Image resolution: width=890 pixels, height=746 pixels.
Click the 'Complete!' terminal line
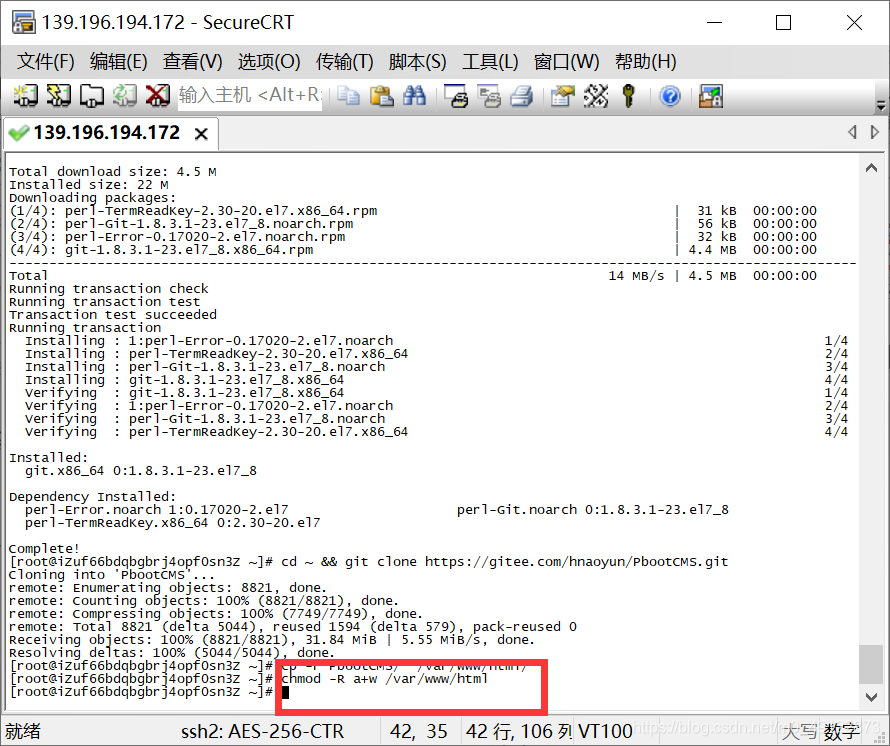tap(44, 549)
